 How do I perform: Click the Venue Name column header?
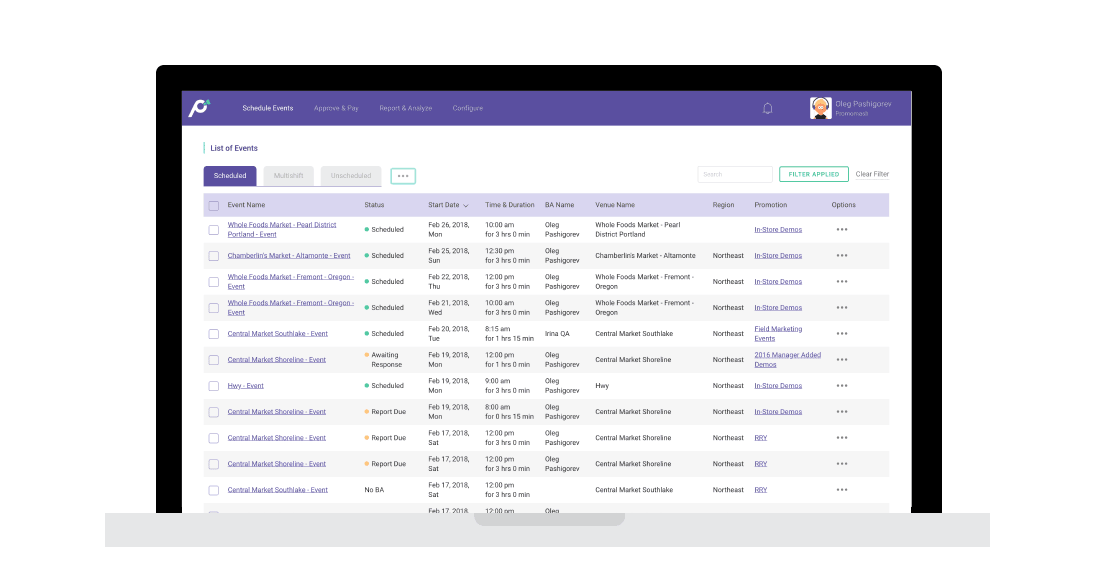(x=615, y=205)
